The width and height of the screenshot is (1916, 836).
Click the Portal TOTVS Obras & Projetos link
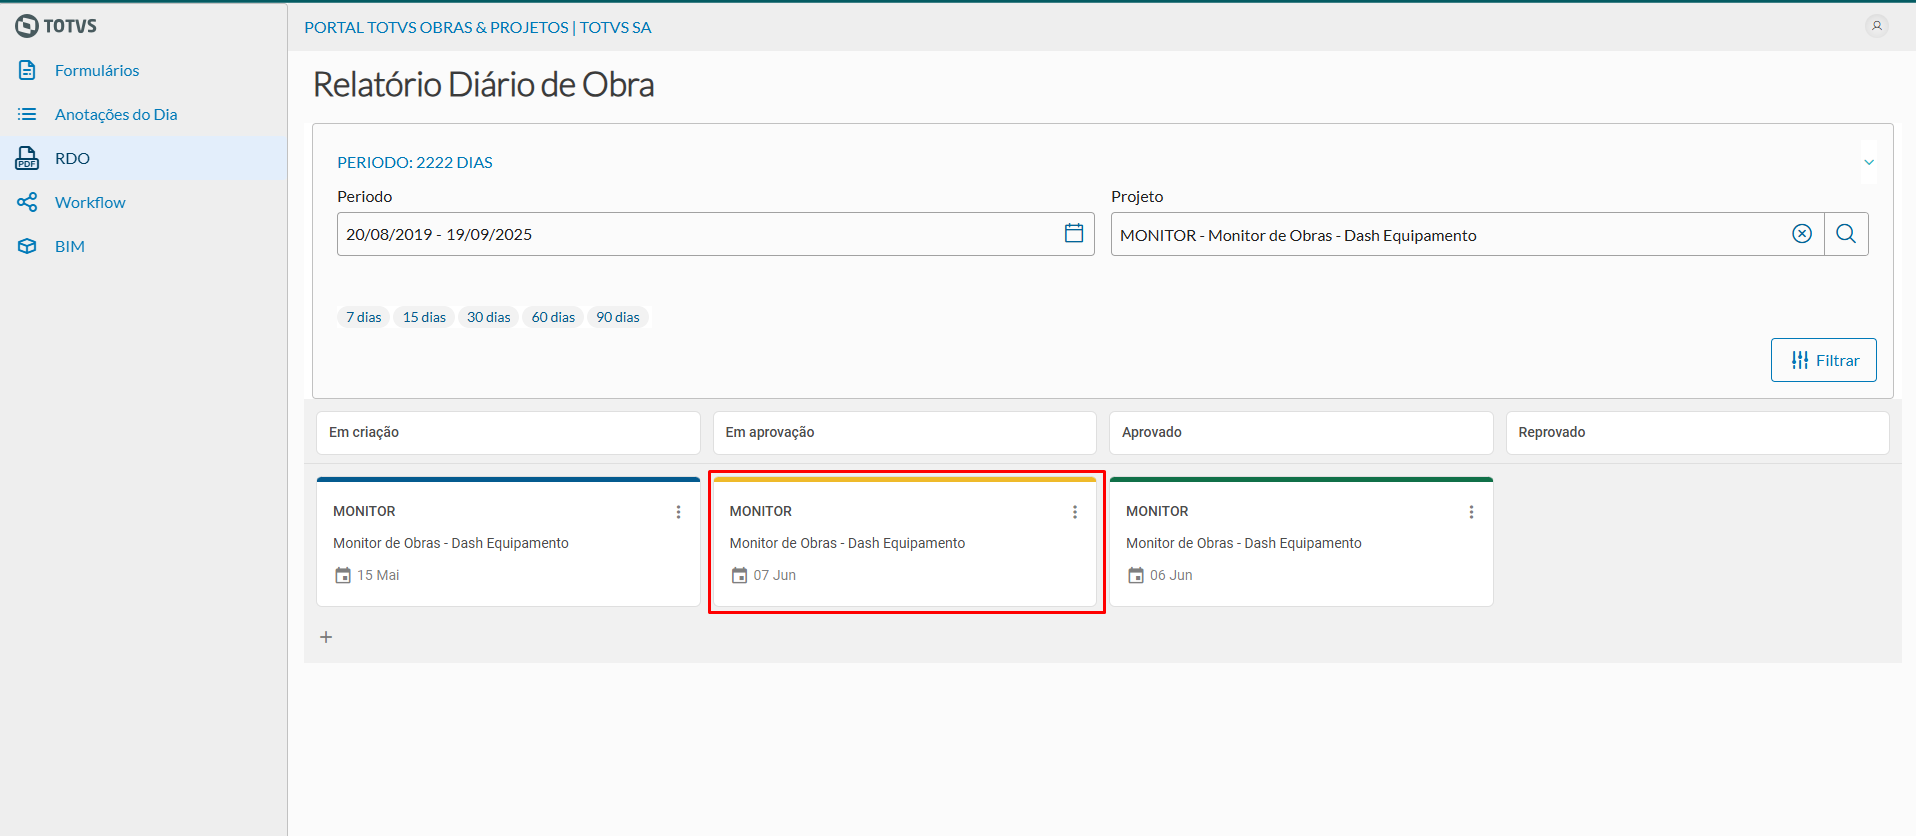click(x=478, y=27)
